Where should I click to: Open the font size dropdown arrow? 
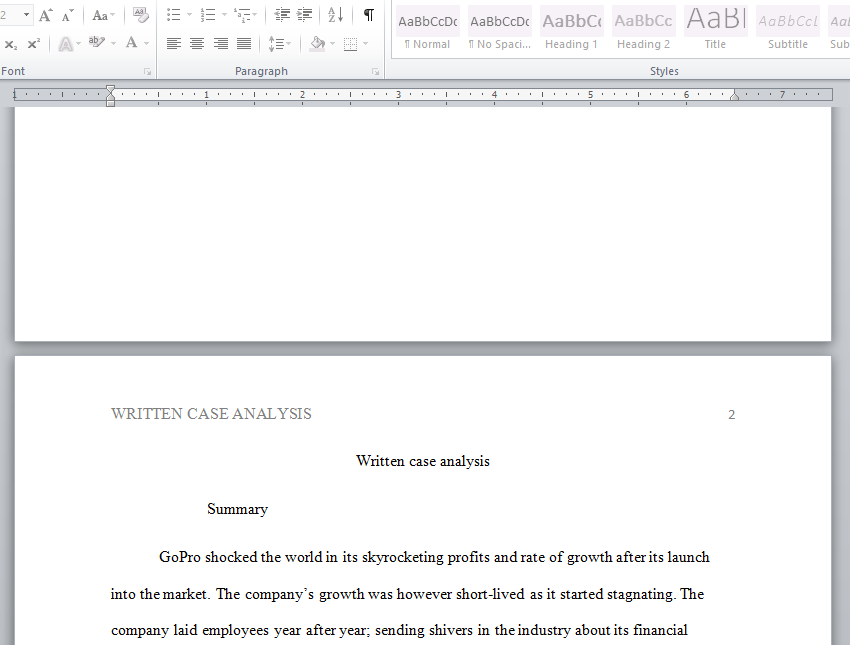[27, 15]
